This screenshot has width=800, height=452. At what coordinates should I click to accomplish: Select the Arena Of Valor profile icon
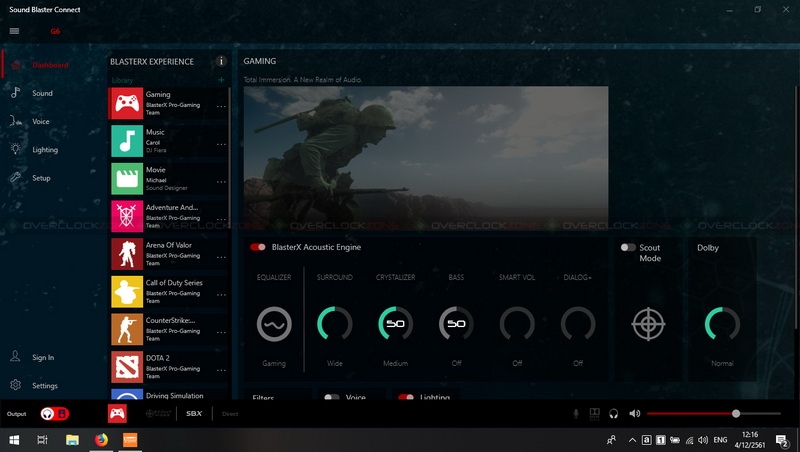point(127,254)
